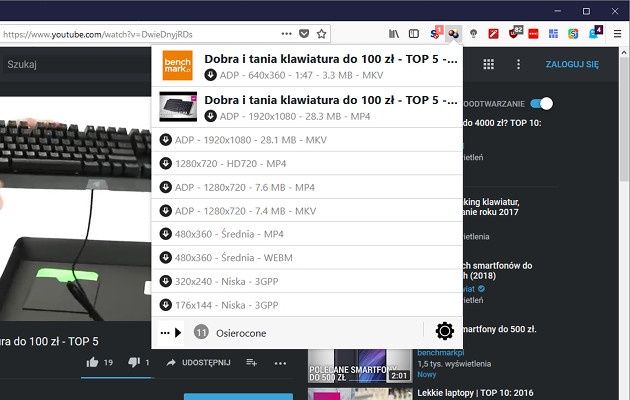Toggle Firefox sidebar icon

[414, 34]
